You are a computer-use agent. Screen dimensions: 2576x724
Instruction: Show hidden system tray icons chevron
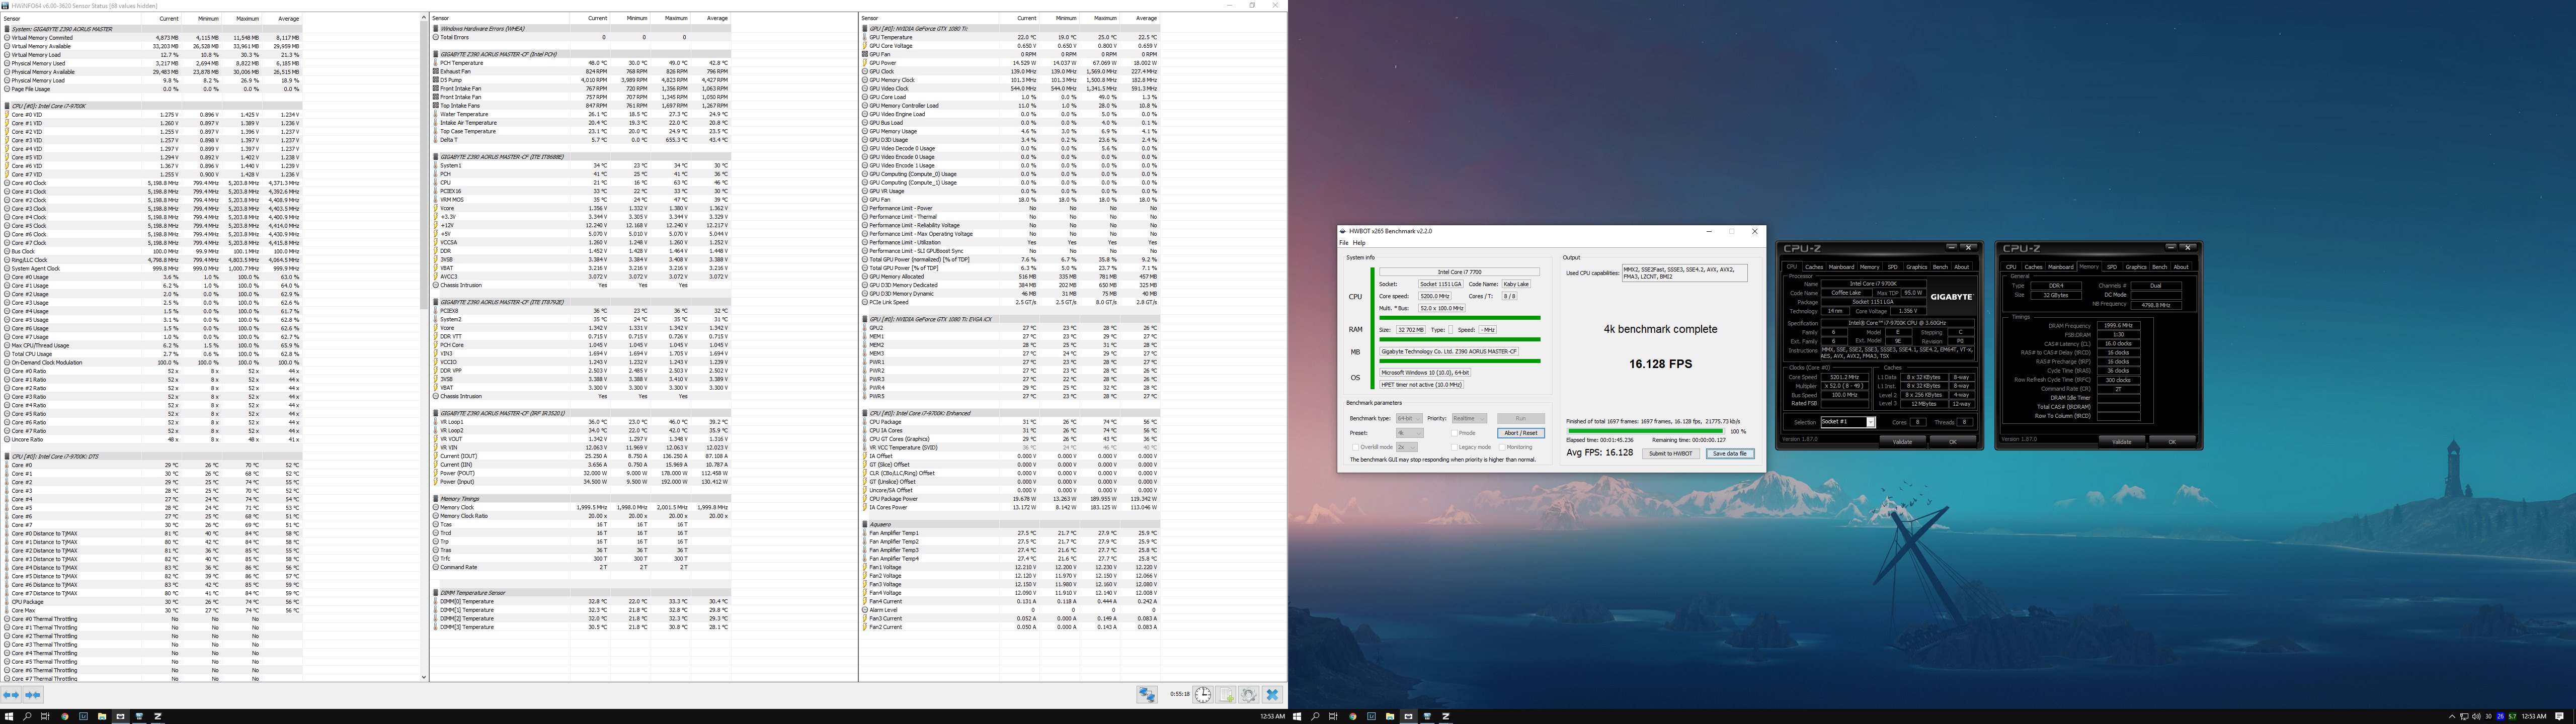(2452, 716)
